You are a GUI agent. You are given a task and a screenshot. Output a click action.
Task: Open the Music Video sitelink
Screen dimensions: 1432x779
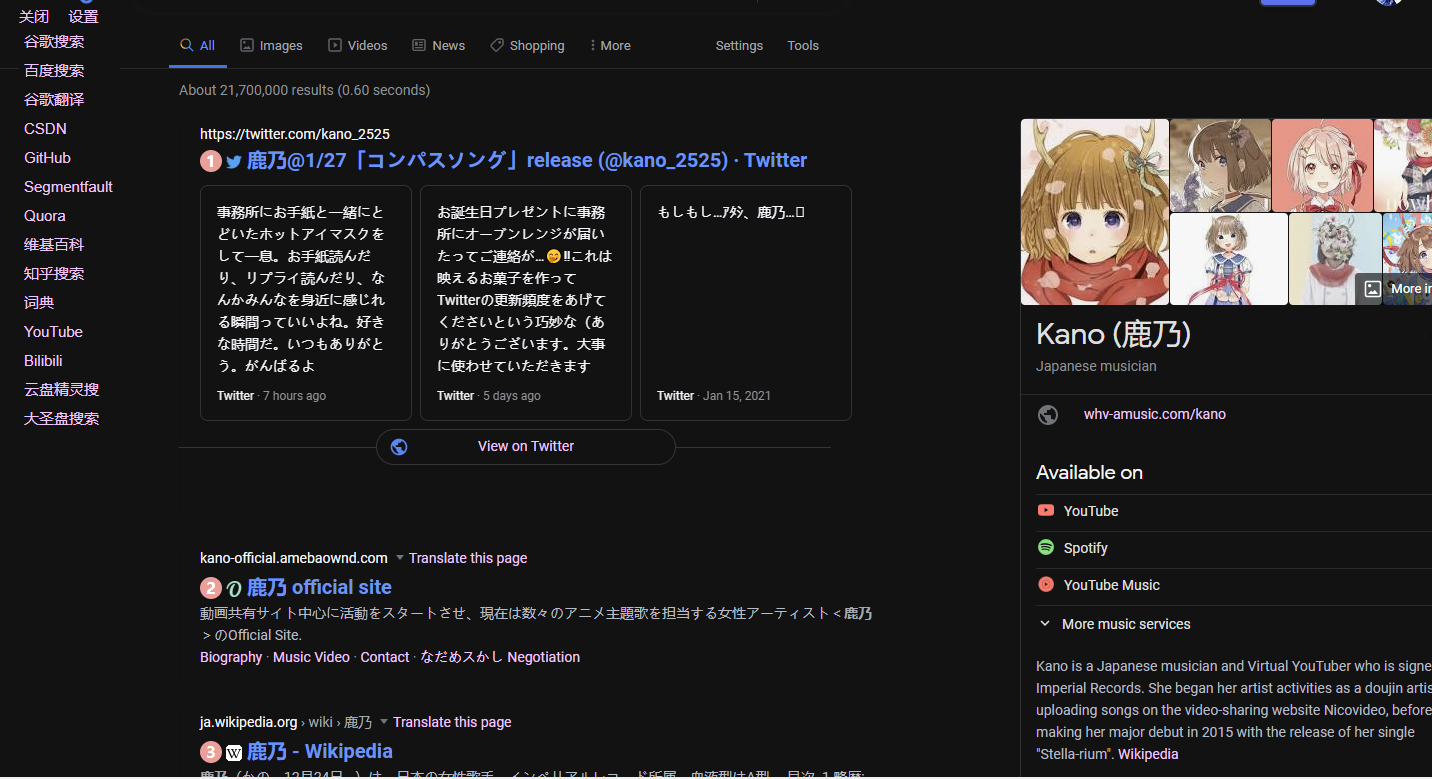[x=311, y=657]
